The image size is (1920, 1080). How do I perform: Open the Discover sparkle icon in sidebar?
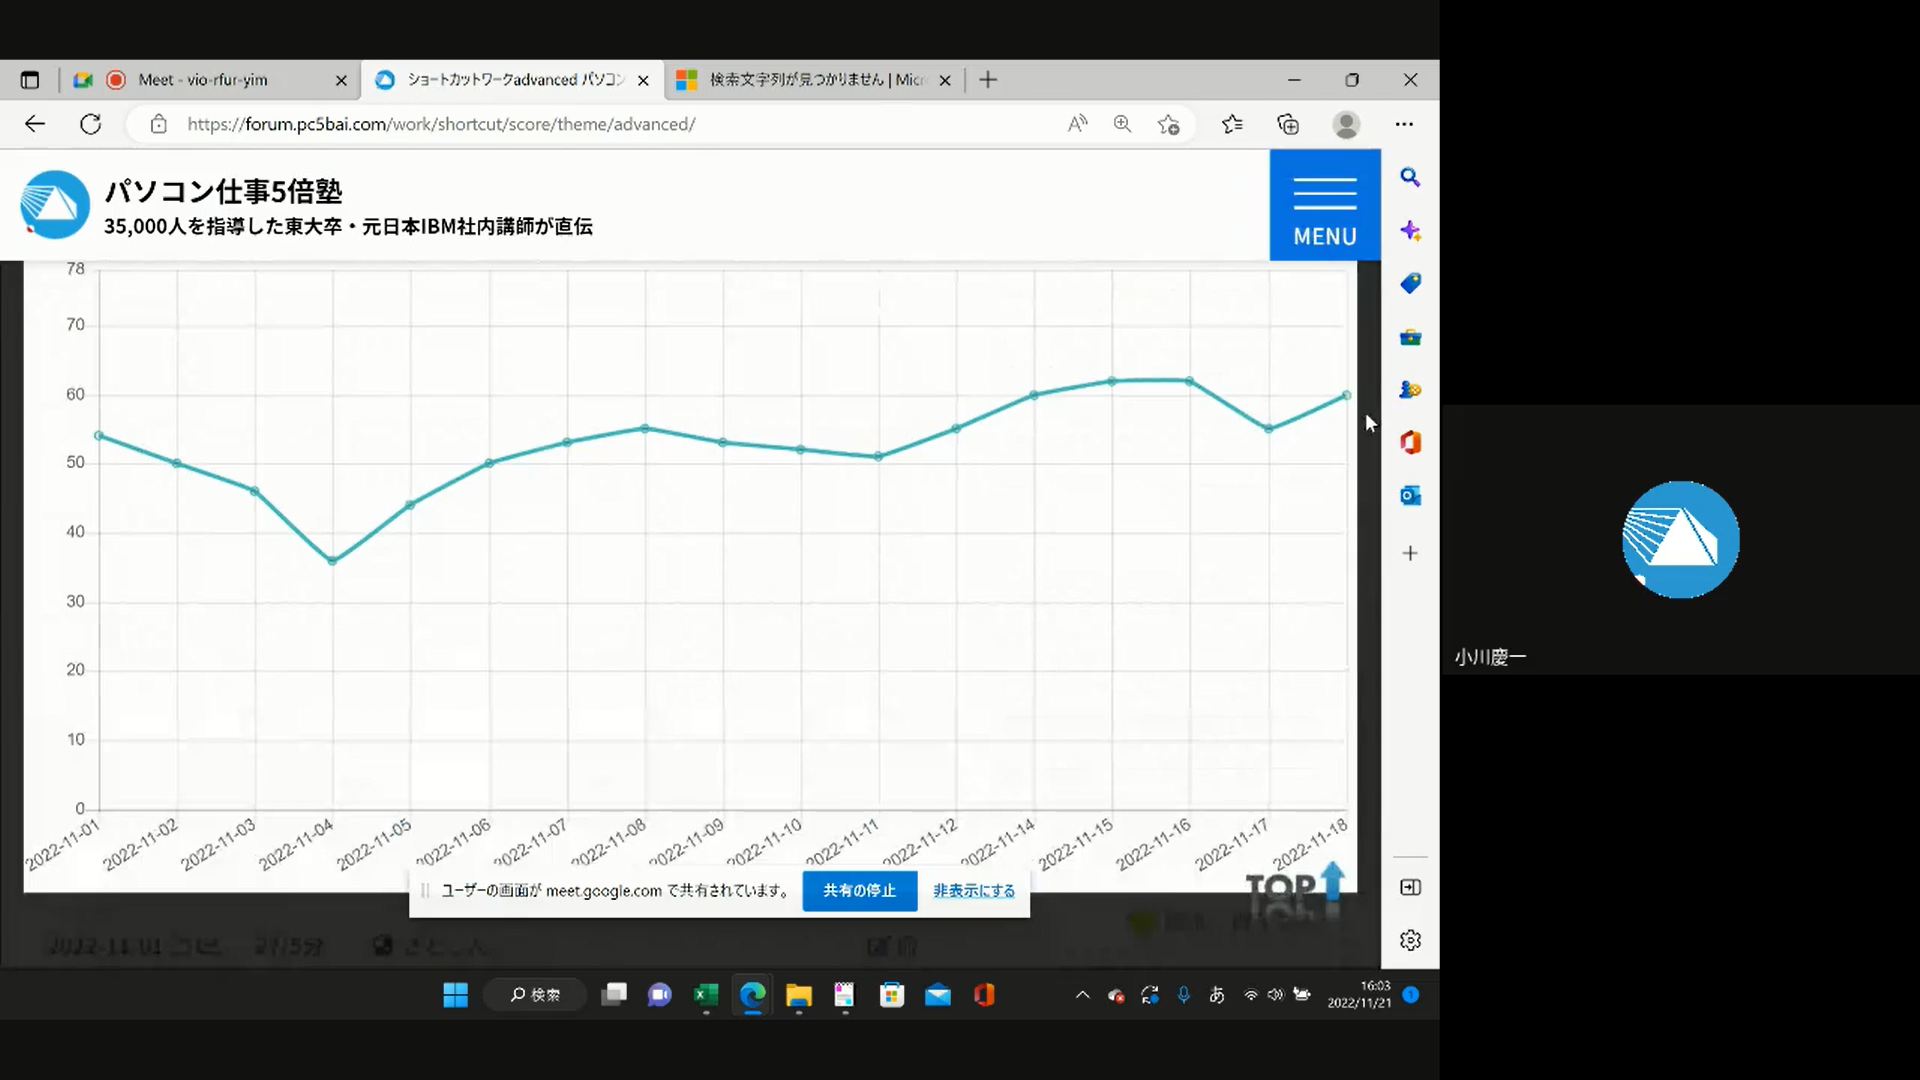pos(1410,231)
